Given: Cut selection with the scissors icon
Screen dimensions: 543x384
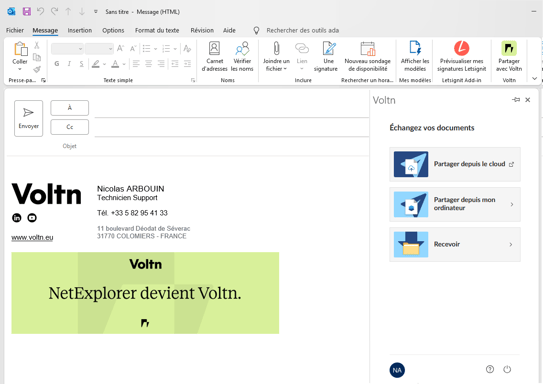Looking at the screenshot, I should click(37, 45).
